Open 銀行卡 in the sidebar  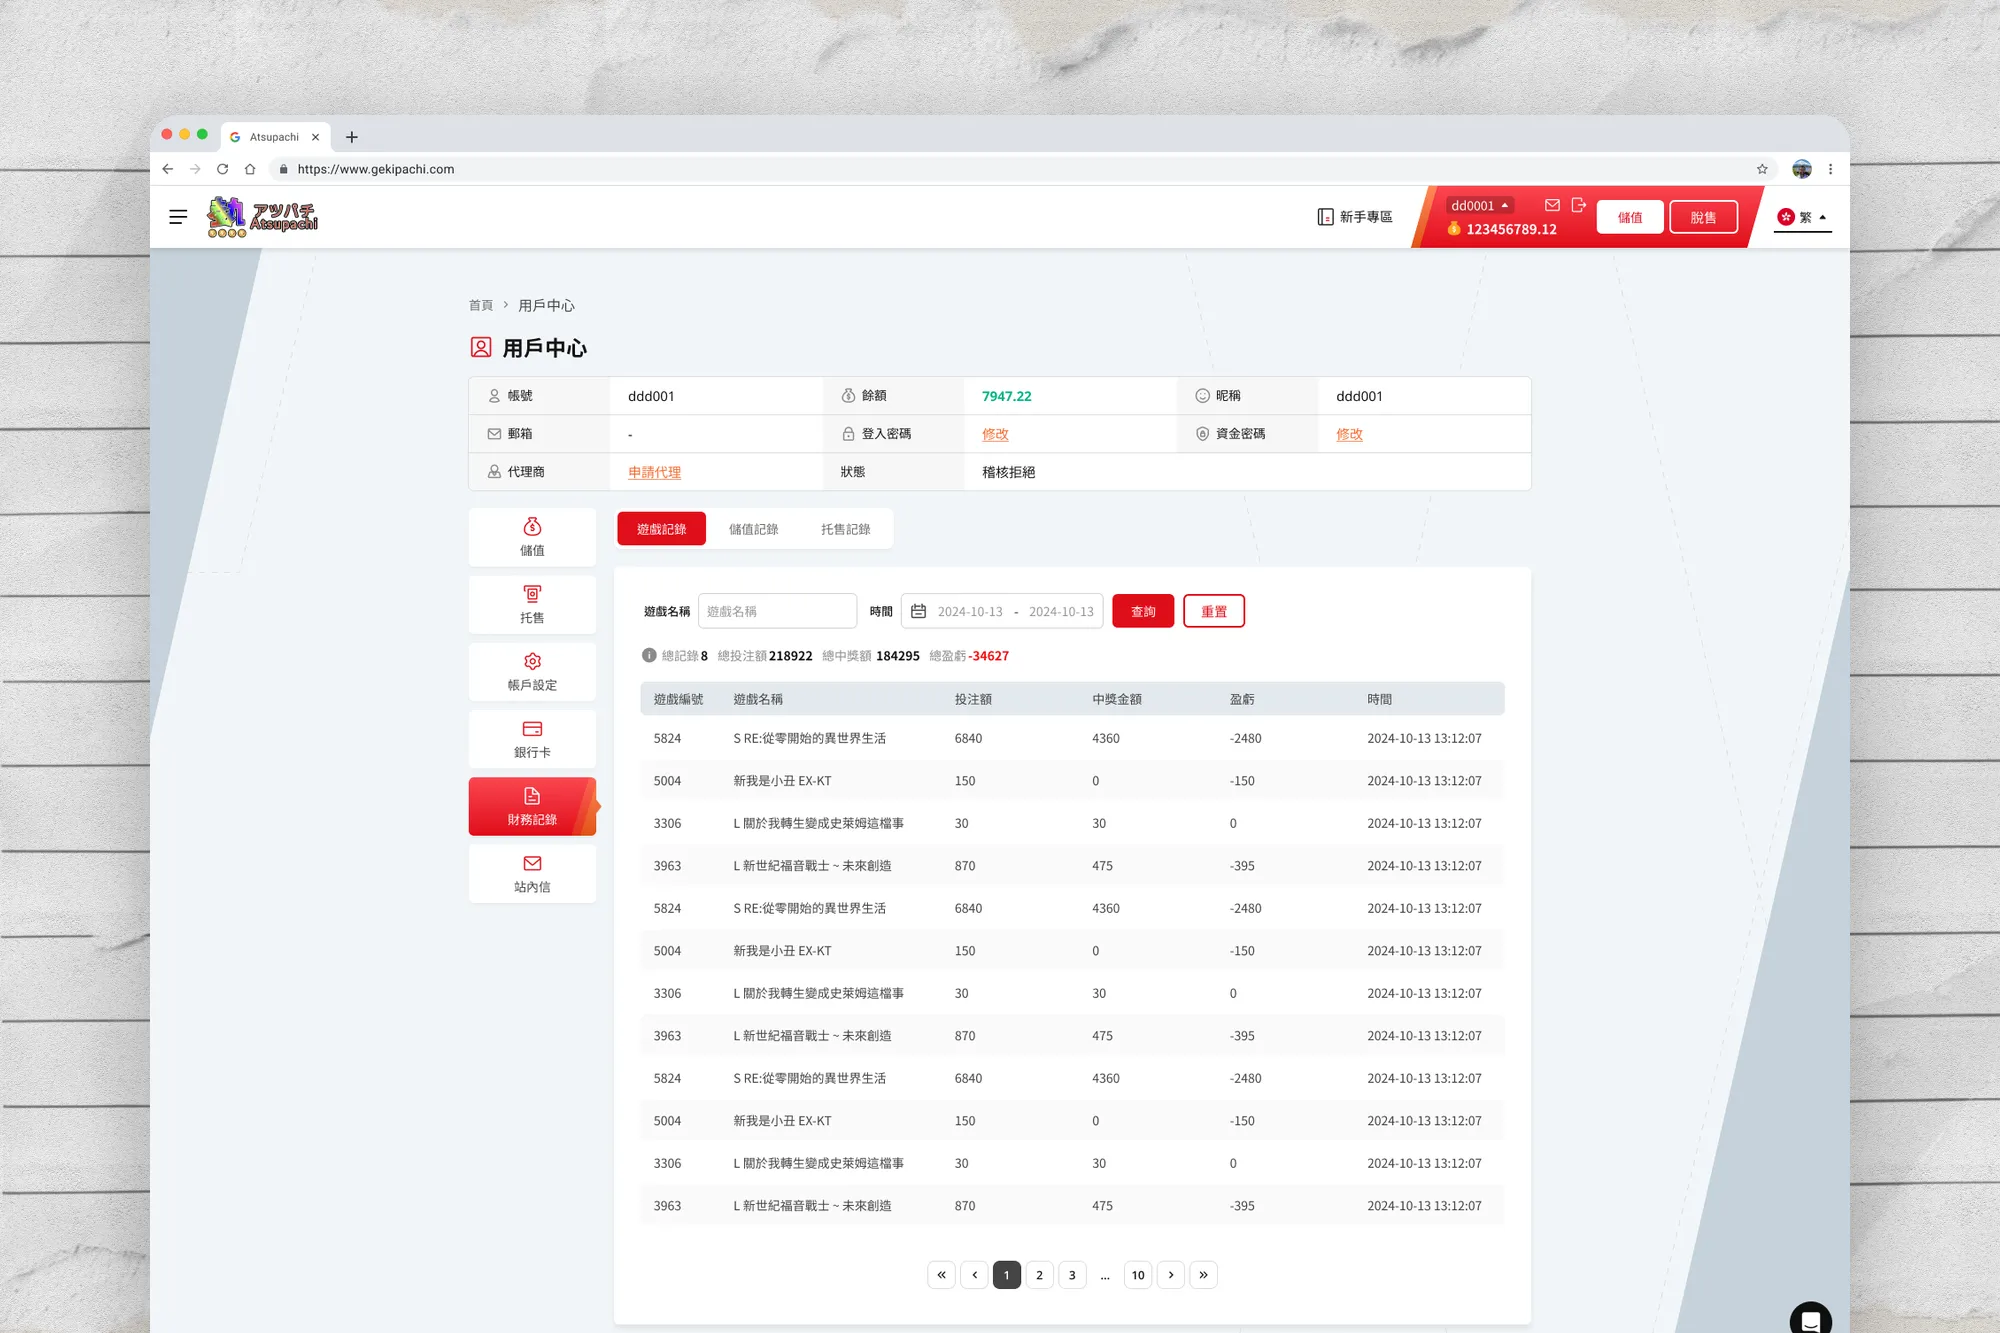pos(532,739)
